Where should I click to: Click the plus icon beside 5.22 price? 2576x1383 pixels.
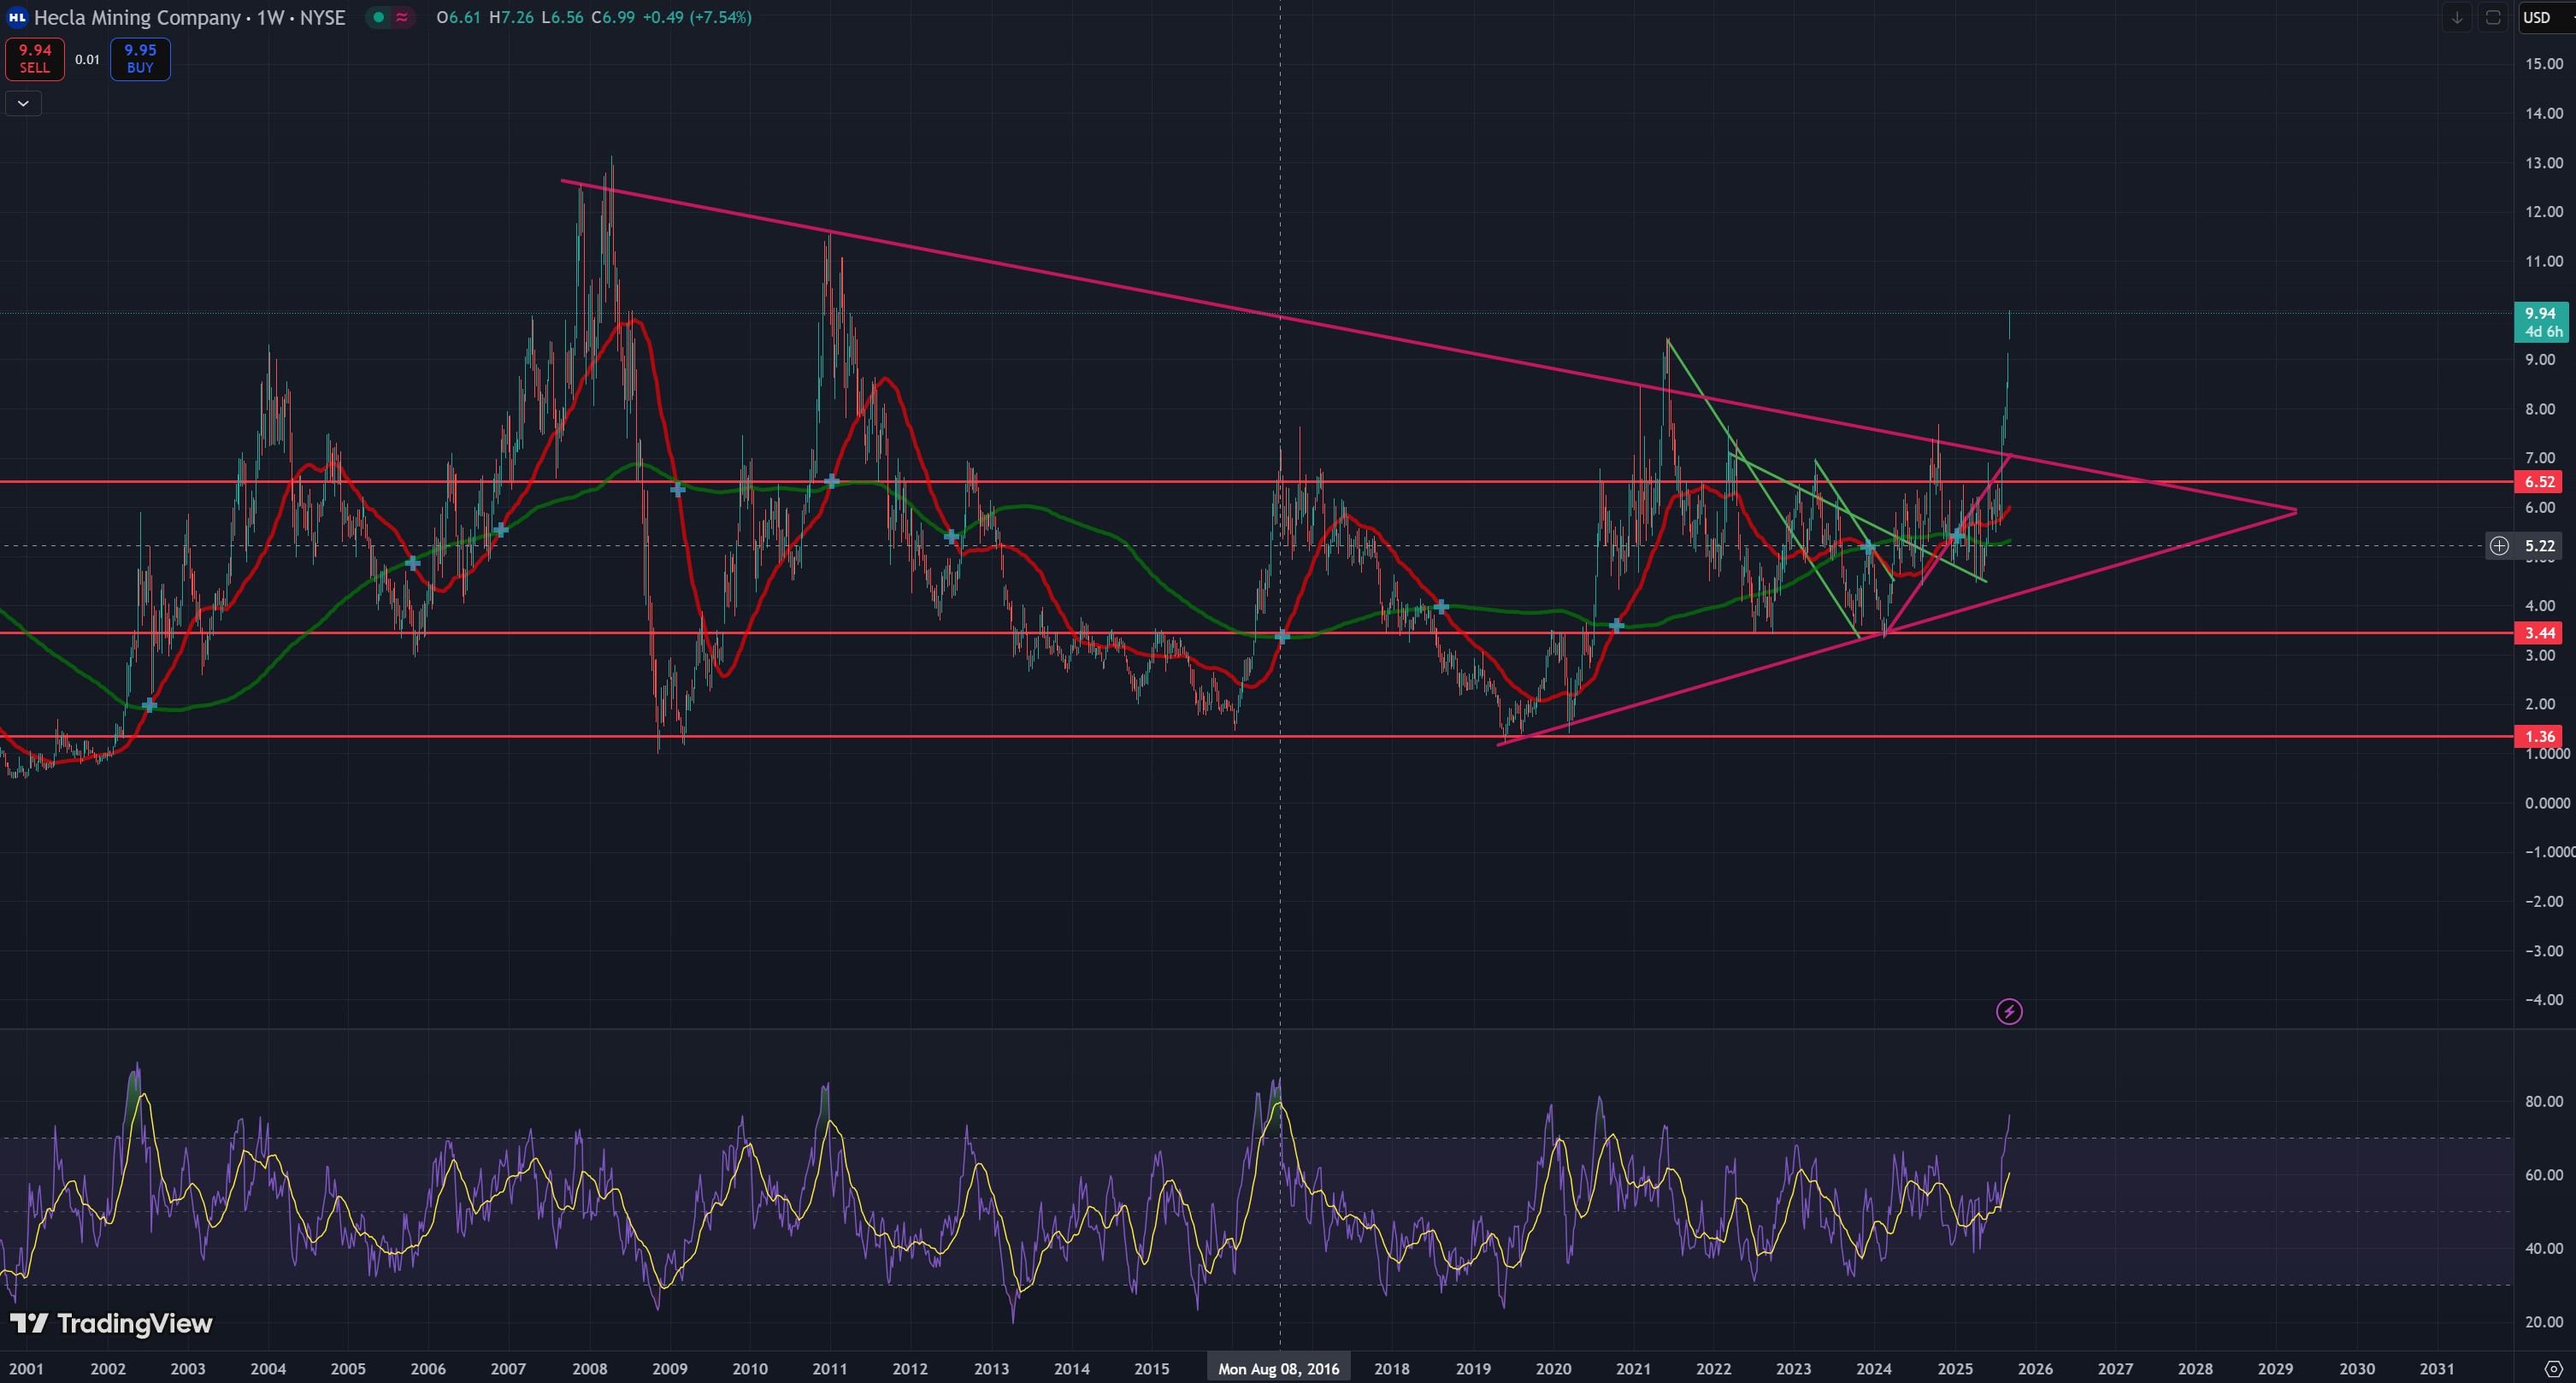pos(2499,546)
